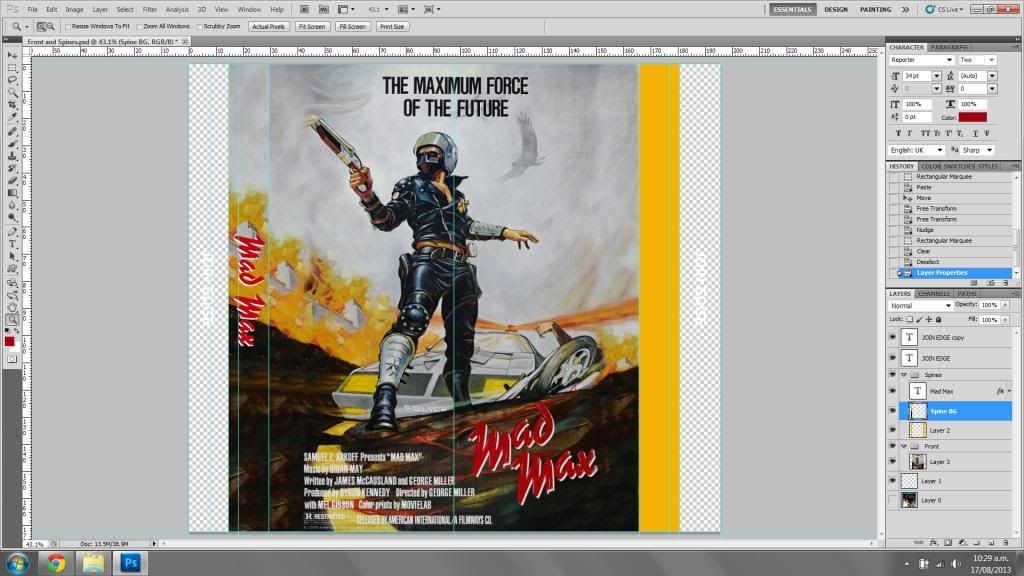Open the Analysis menu

pos(177,10)
